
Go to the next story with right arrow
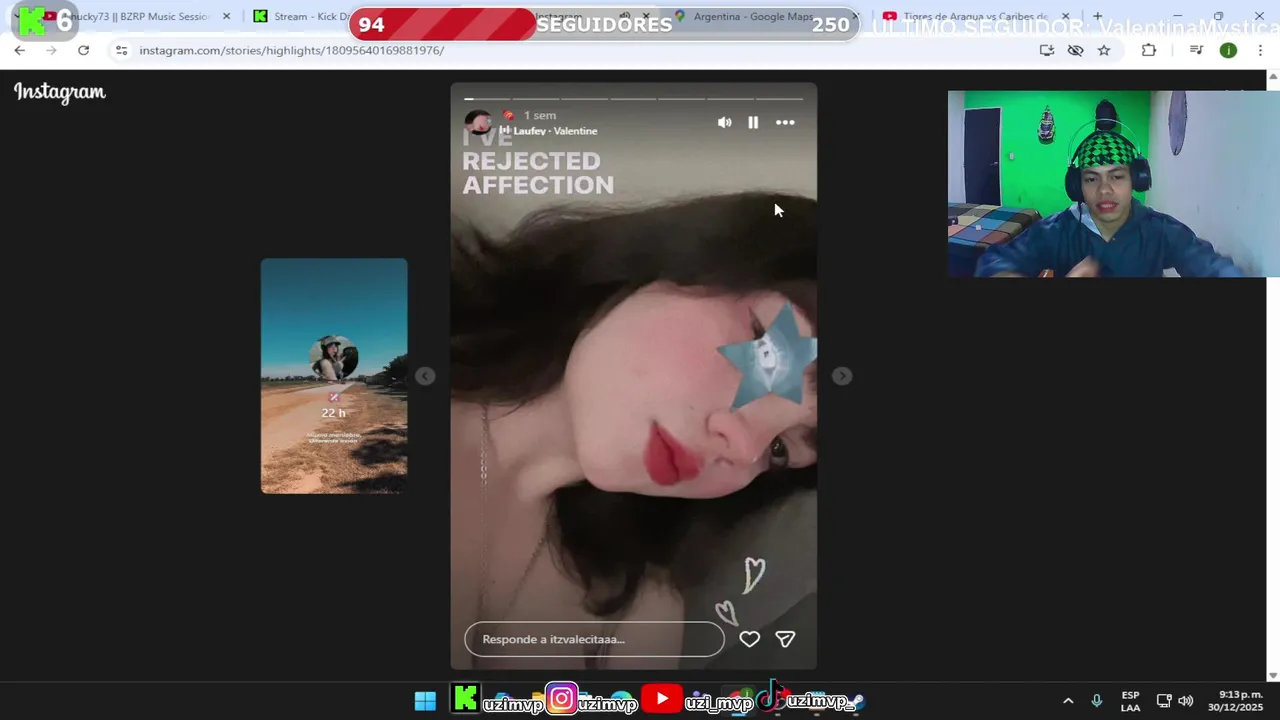pyautogui.click(x=842, y=376)
